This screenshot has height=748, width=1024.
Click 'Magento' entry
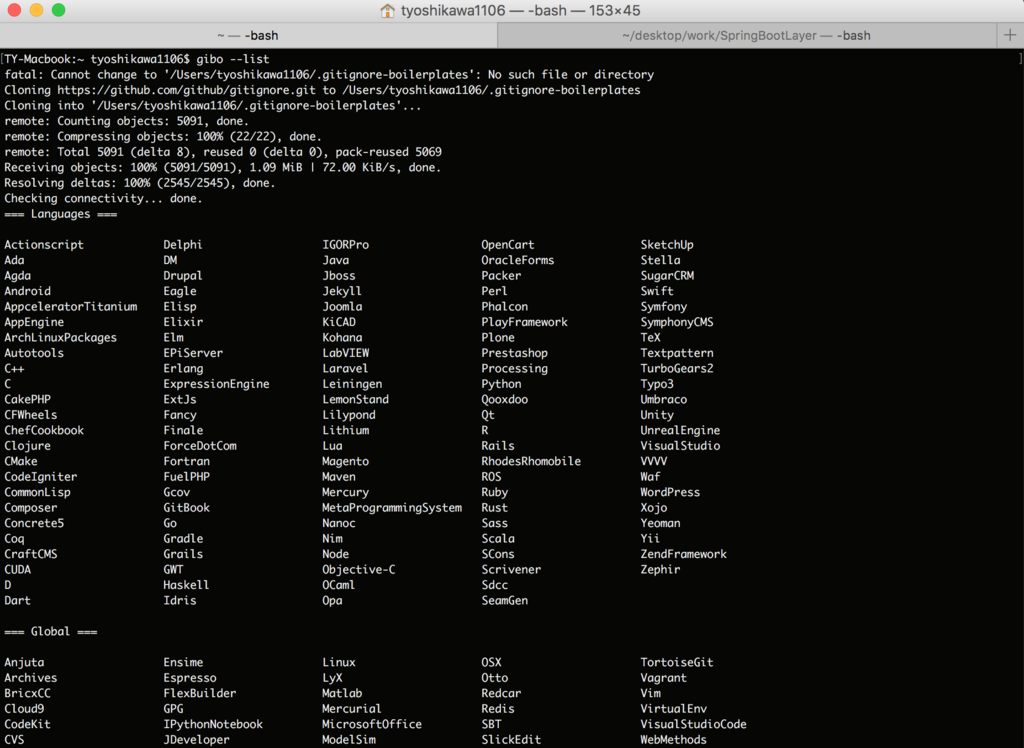(x=345, y=461)
